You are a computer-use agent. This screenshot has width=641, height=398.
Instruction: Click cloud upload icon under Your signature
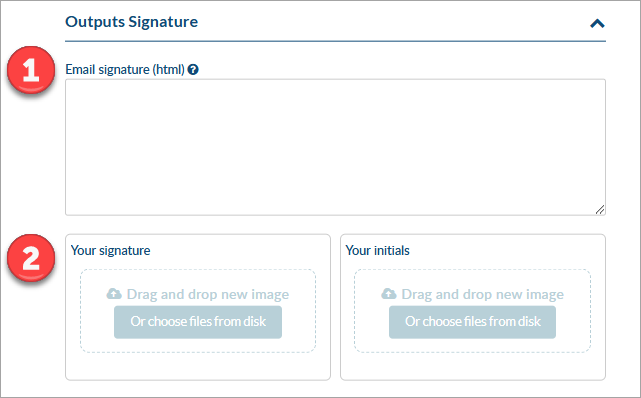114,293
